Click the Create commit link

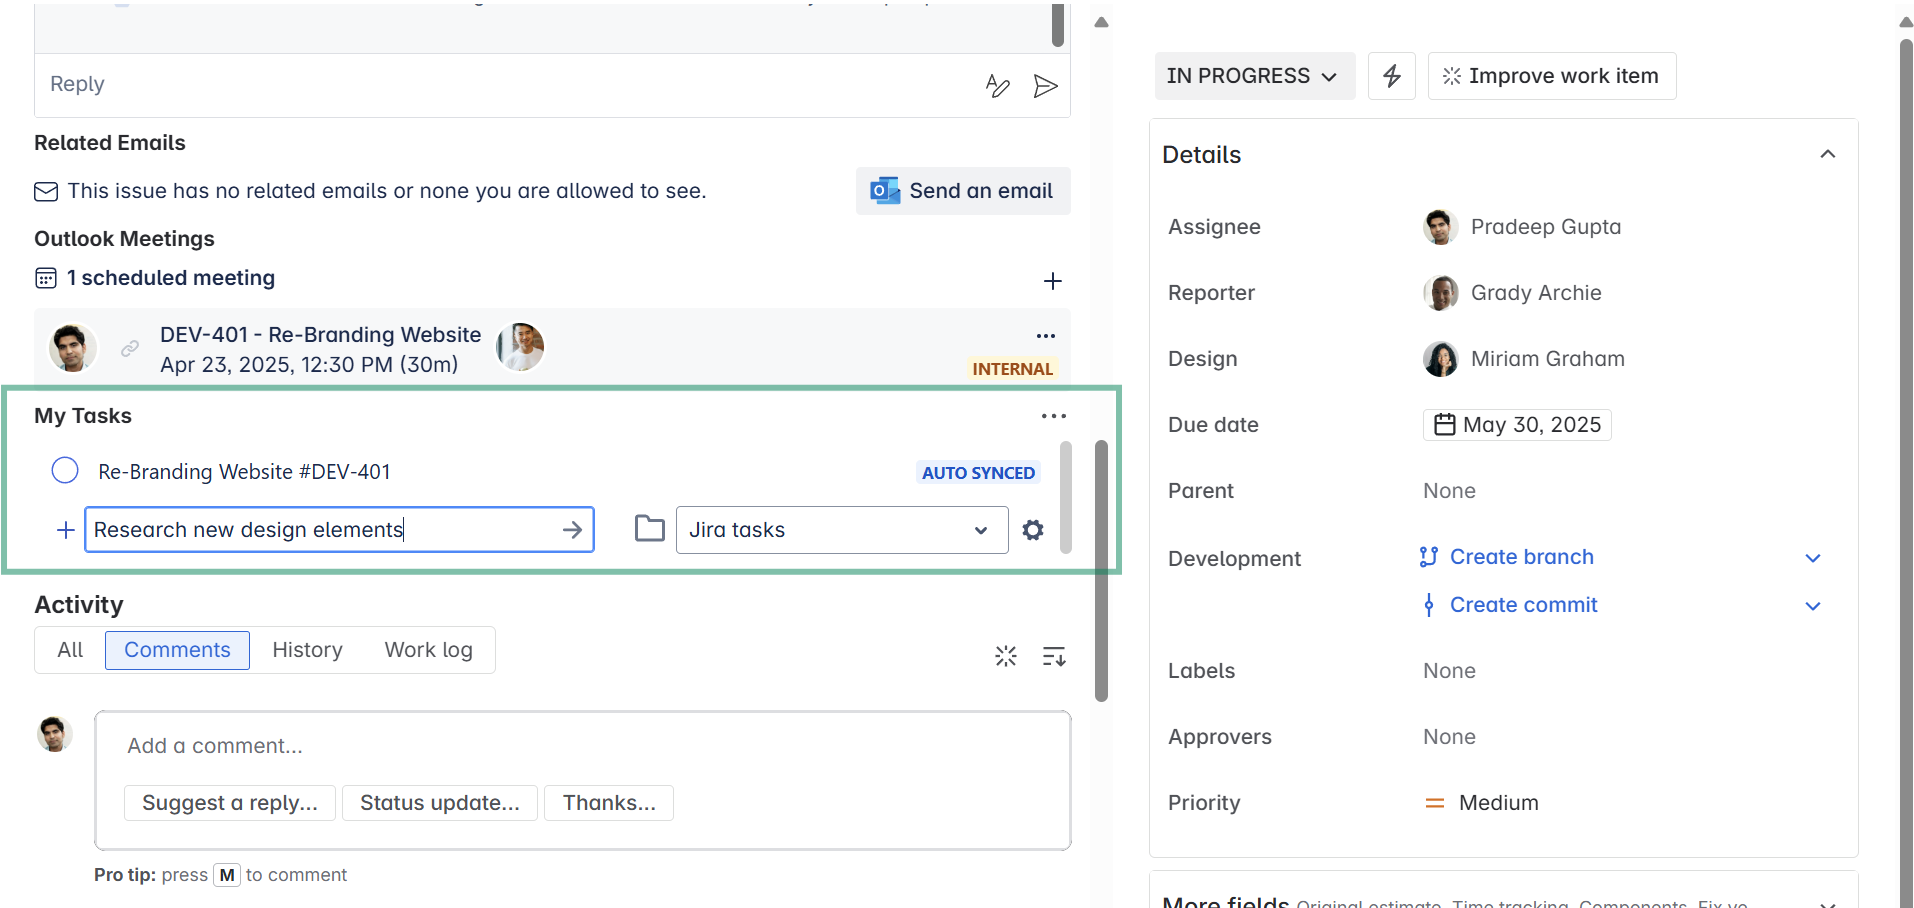click(1523, 605)
